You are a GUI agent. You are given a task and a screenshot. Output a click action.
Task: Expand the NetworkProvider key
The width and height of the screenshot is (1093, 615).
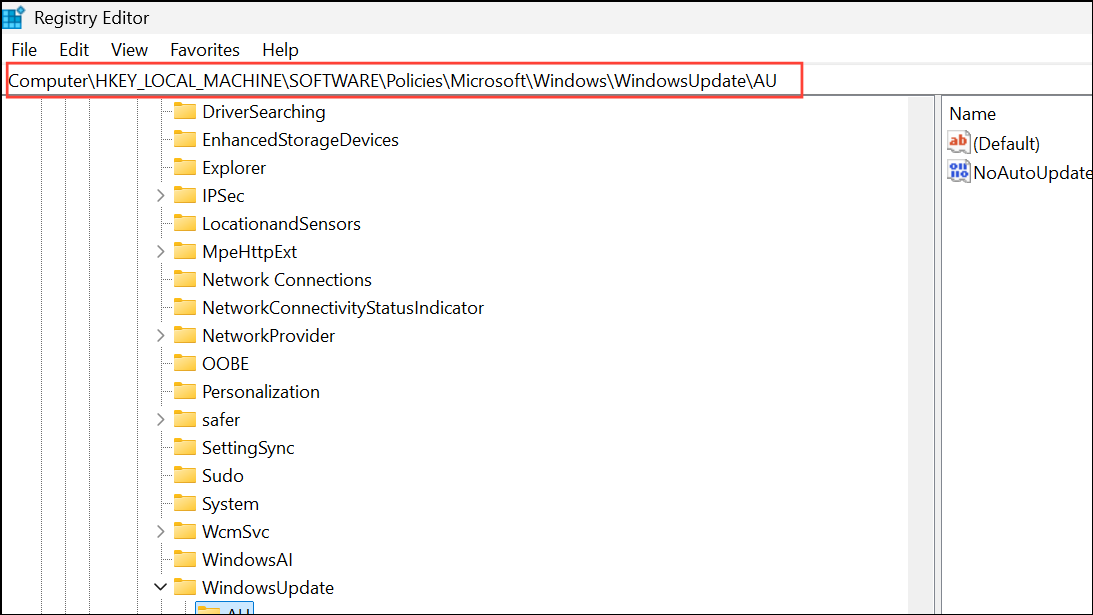pyautogui.click(x=161, y=335)
